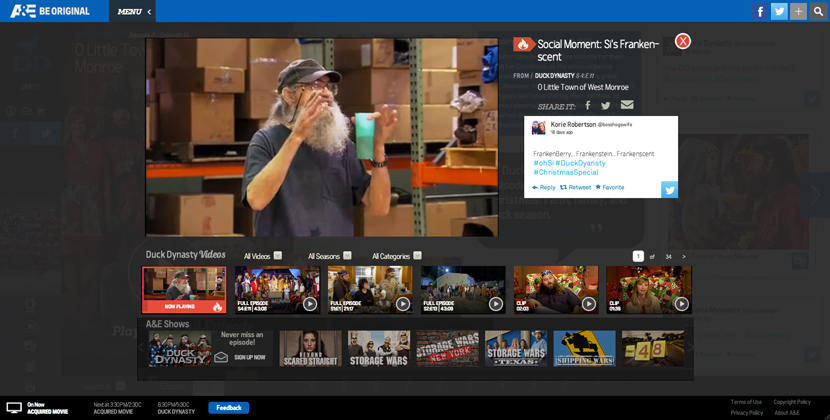Click the main video player
This screenshot has height=420, width=830.
(x=322, y=137)
